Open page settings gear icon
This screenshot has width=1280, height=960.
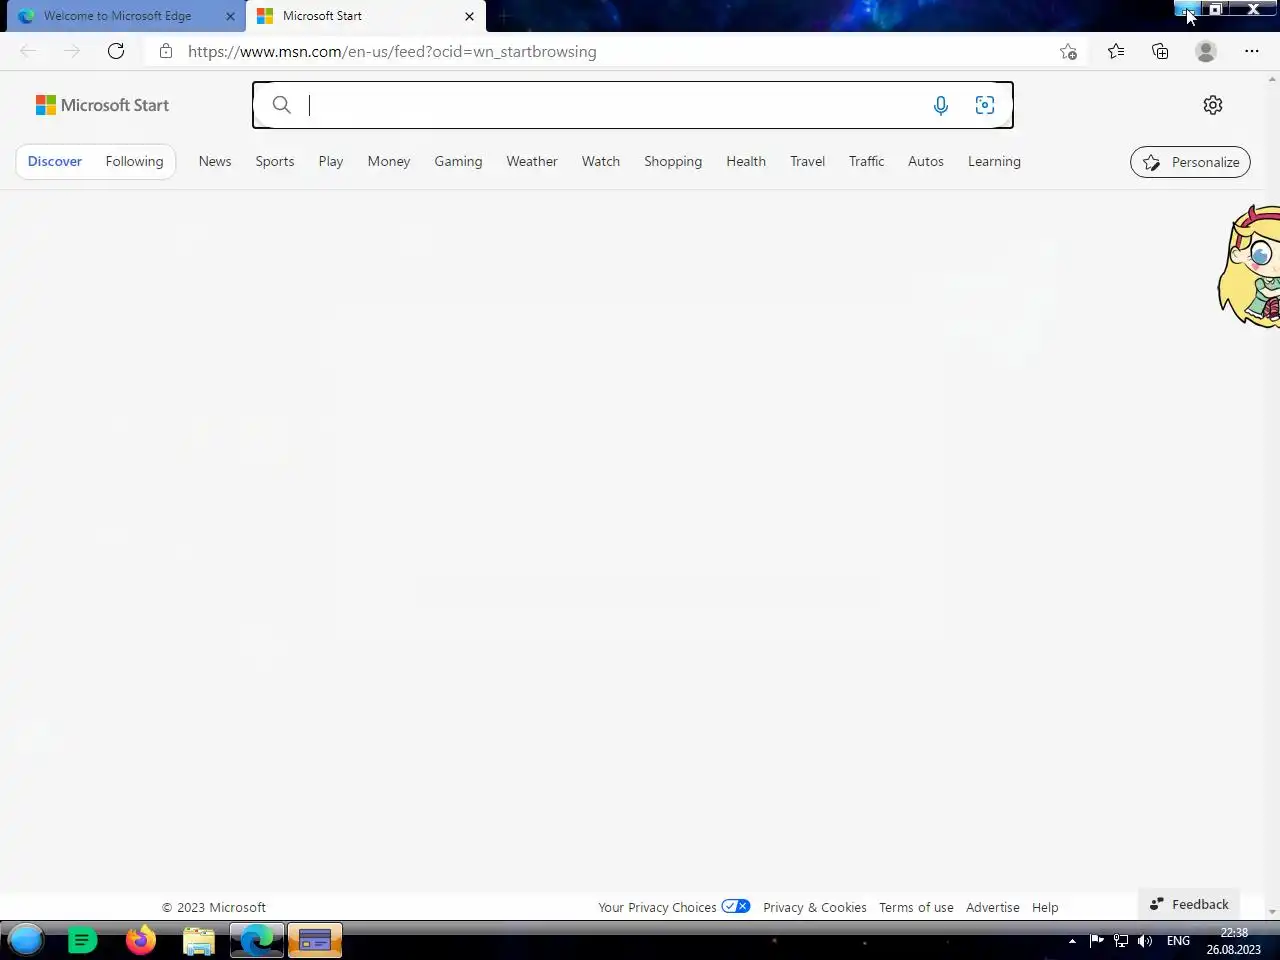[x=1213, y=105]
